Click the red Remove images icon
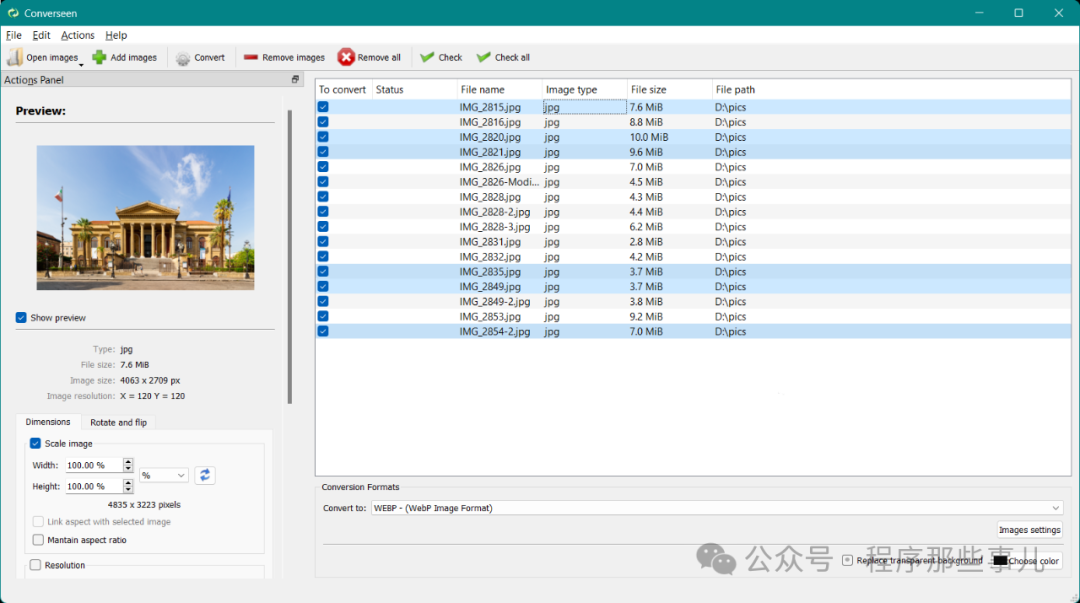Viewport: 1080px width, 603px height. 251,57
